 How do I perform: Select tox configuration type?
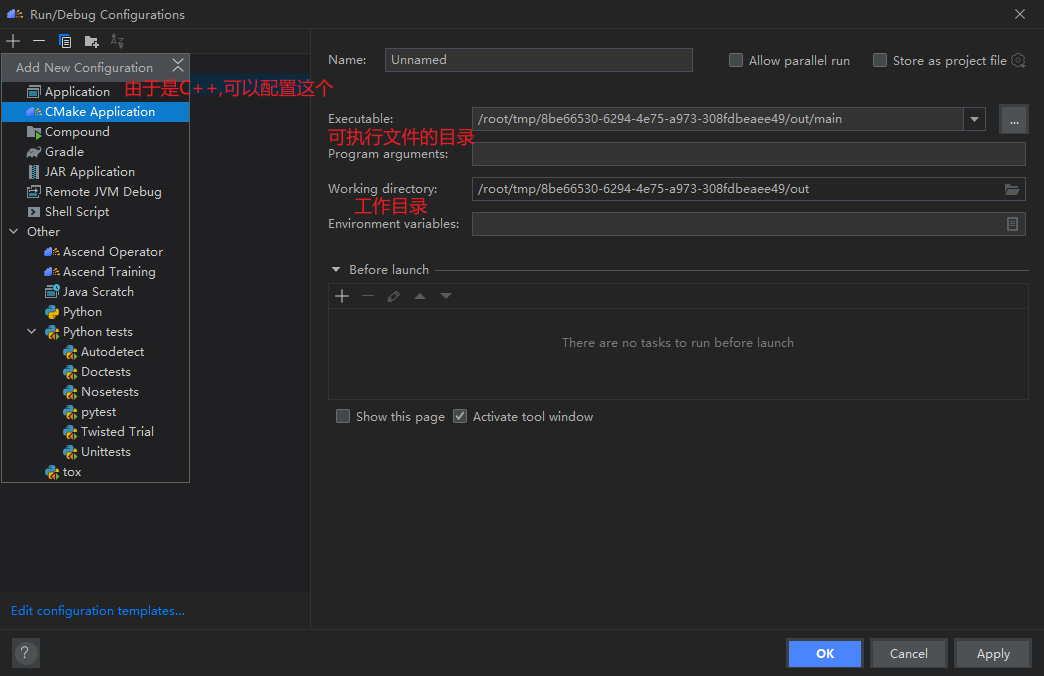click(x=96, y=472)
